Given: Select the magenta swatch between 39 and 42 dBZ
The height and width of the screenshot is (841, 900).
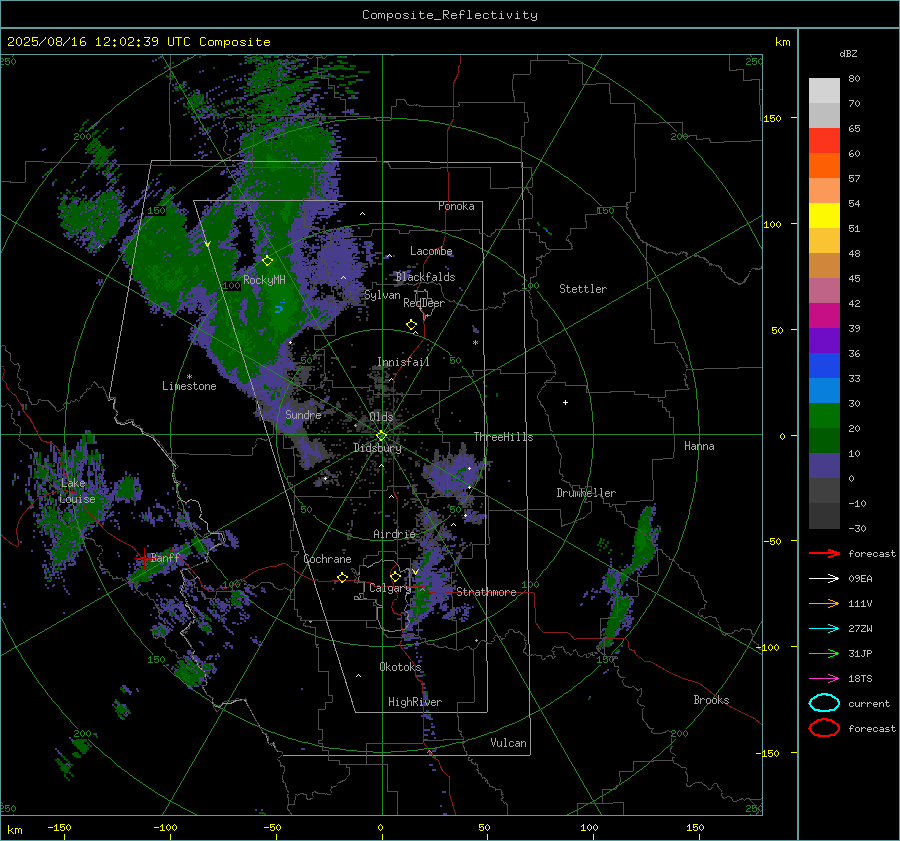Looking at the screenshot, I should [824, 316].
